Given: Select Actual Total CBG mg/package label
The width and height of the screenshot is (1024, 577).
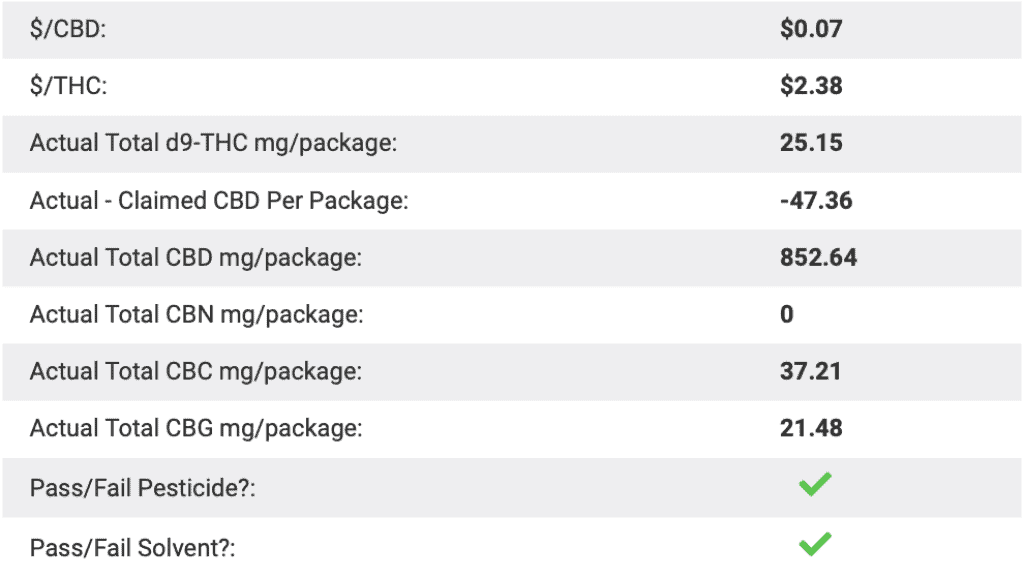Looking at the screenshot, I should 196,429.
